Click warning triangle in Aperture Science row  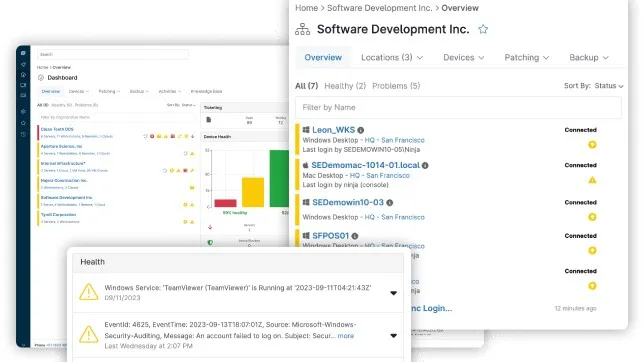pyautogui.click(x=192, y=154)
